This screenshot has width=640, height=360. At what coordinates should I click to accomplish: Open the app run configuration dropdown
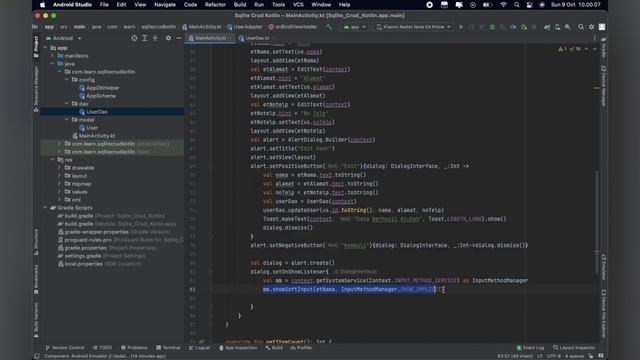pyautogui.click(x=355, y=27)
